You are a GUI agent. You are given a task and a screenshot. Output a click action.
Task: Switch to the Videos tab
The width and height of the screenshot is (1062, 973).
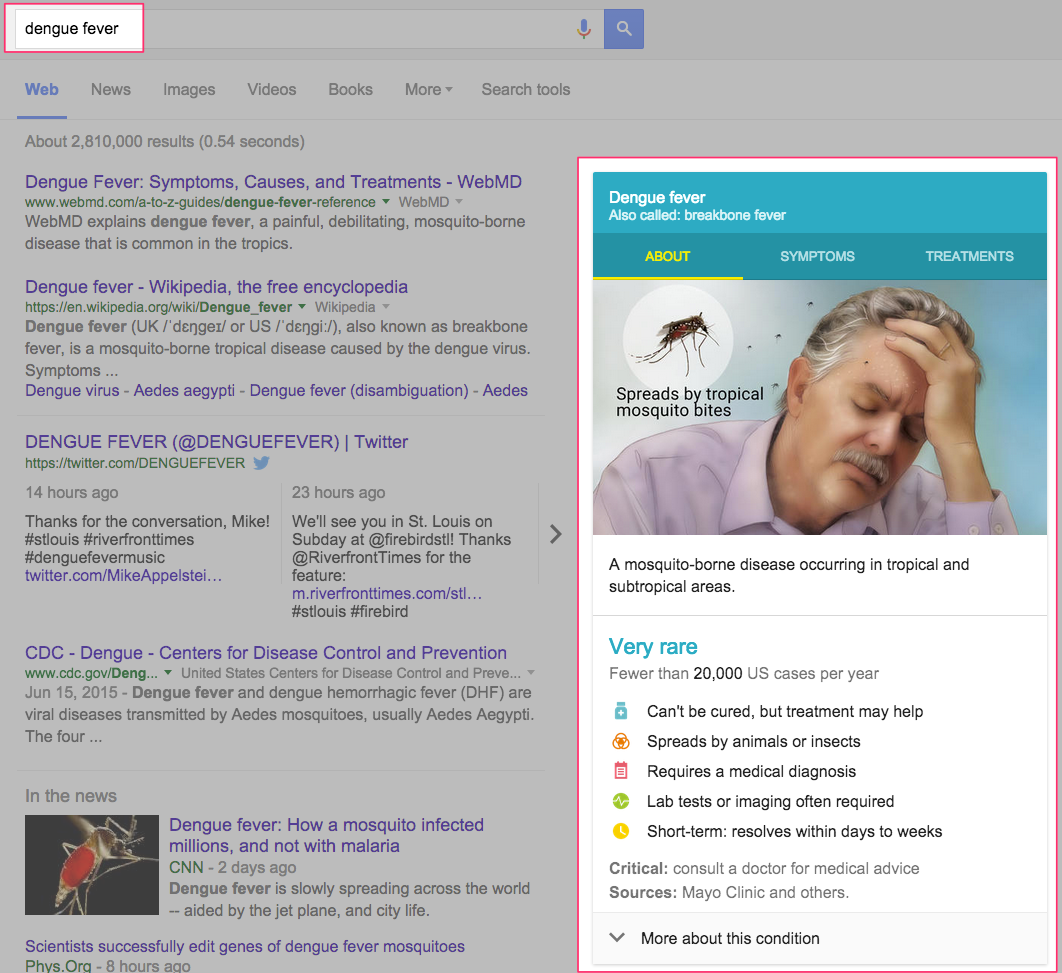tap(272, 89)
